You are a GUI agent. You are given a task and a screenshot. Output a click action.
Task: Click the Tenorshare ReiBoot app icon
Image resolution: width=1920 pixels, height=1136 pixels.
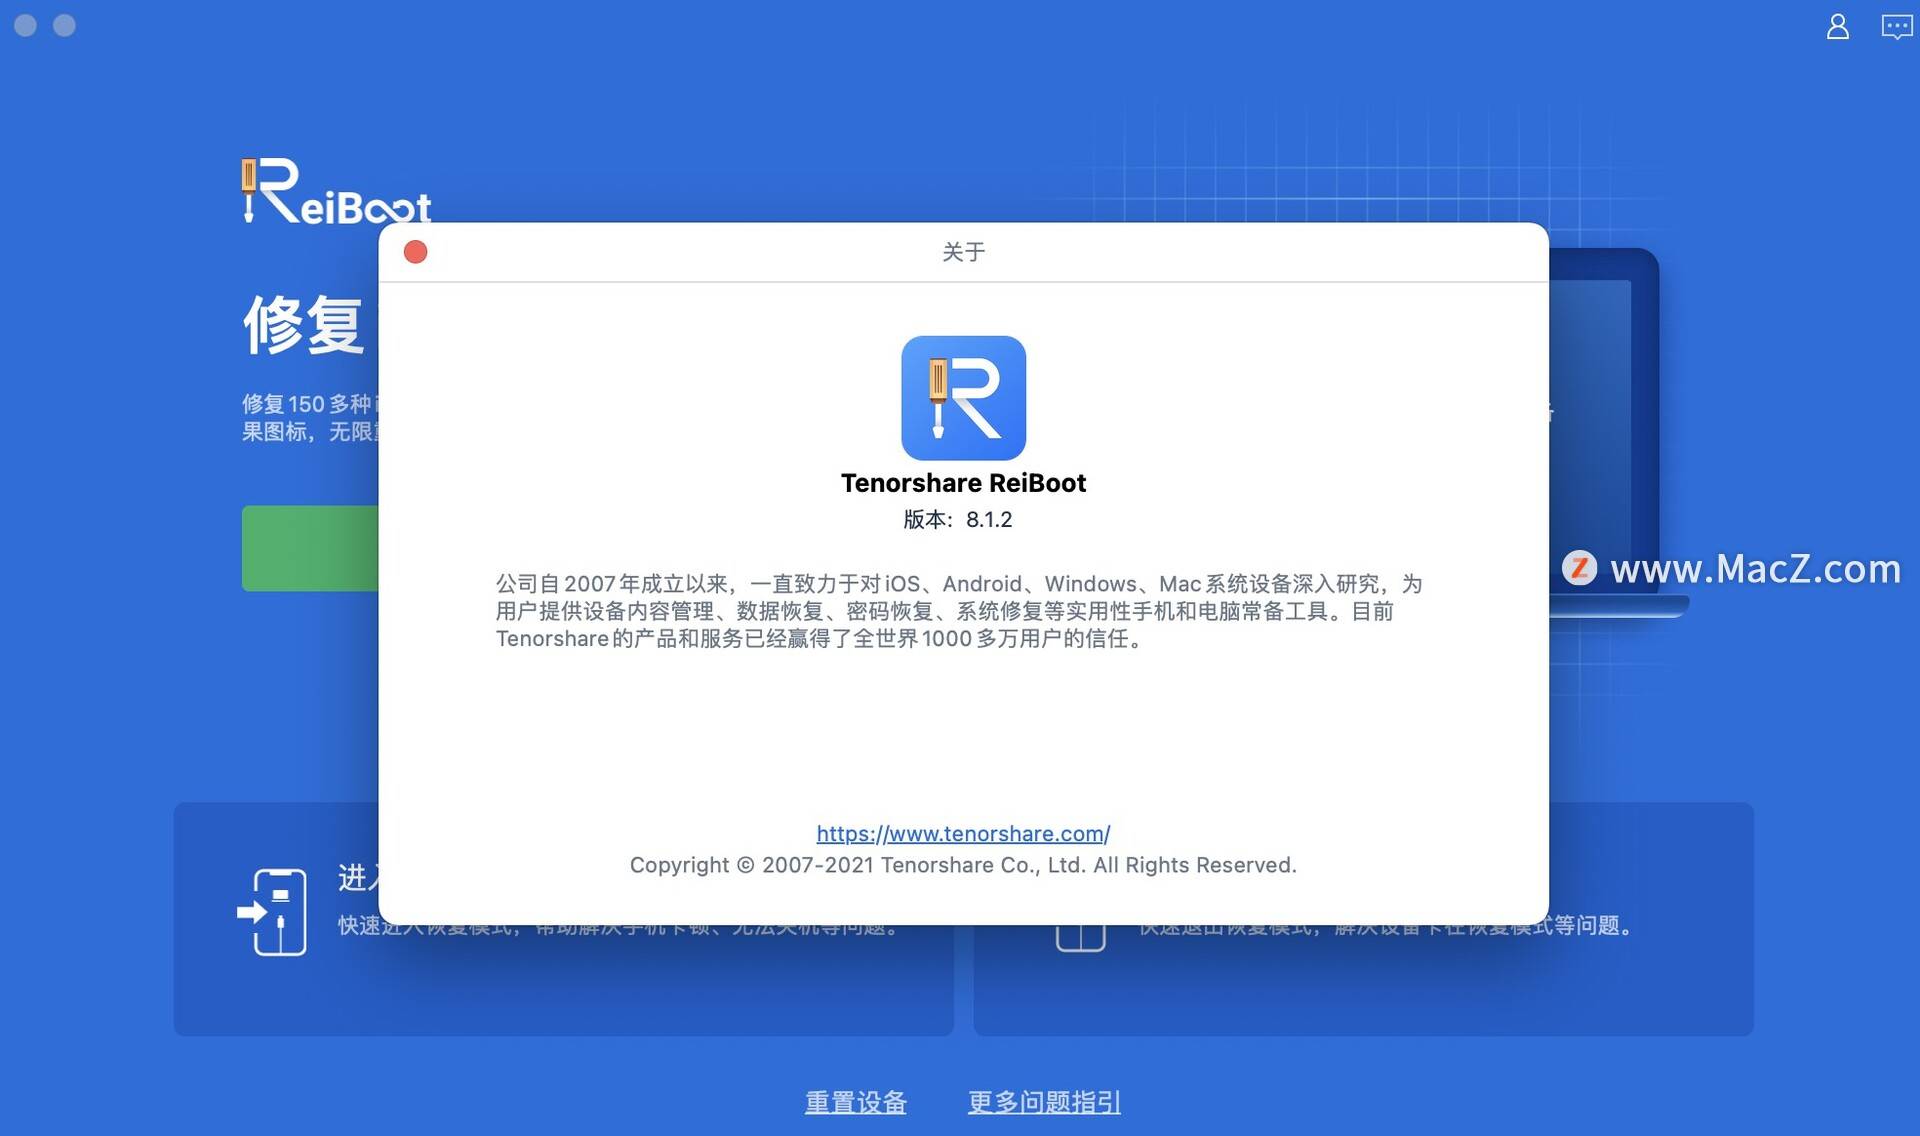tap(963, 397)
